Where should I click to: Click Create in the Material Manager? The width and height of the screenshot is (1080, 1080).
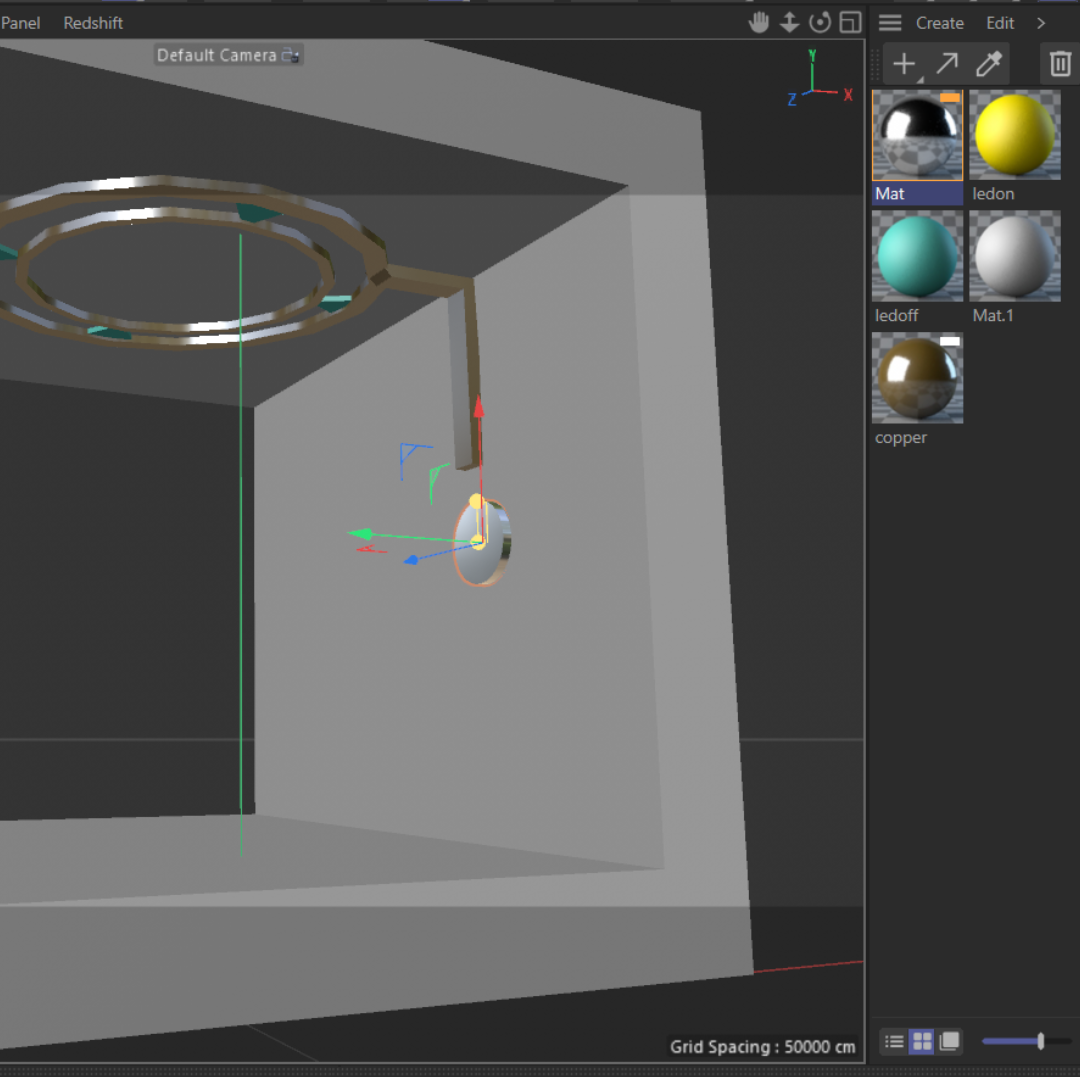pos(939,22)
